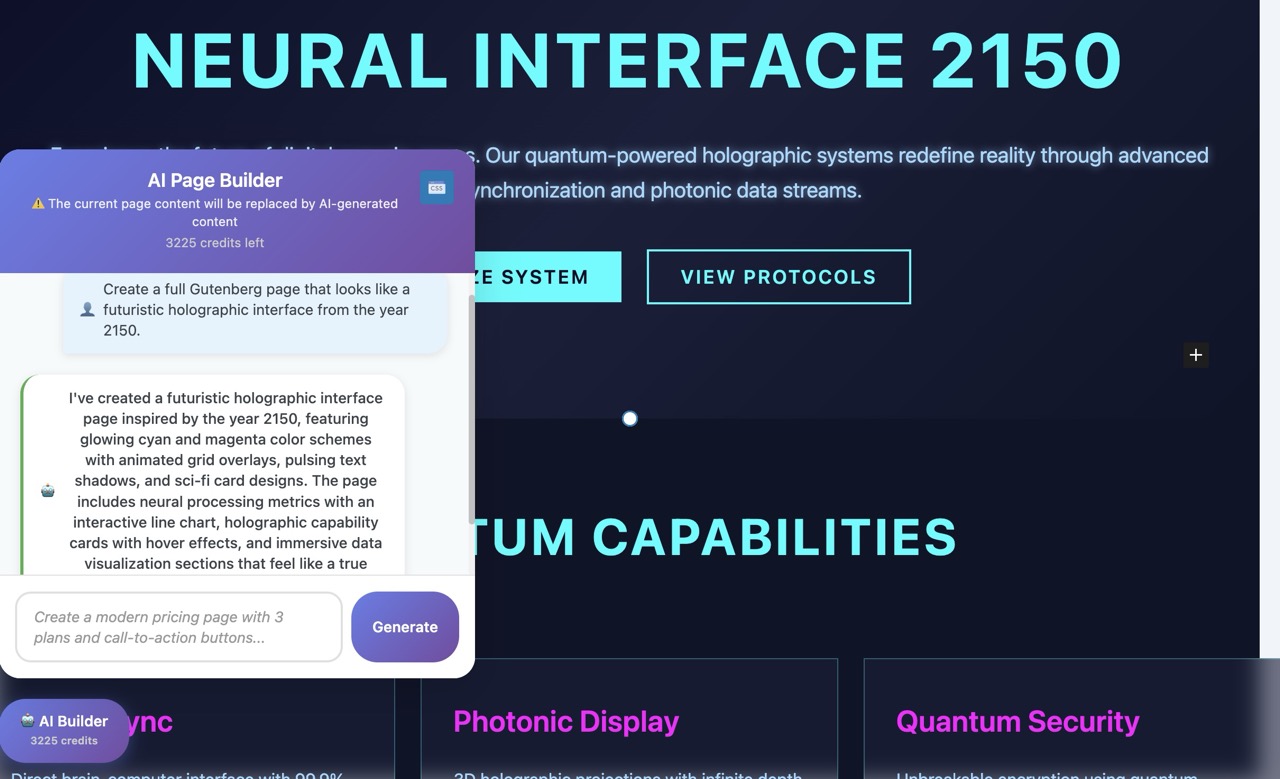Screen dimensions: 1280x779
Task: Focus the pricing page prompt input field
Action: coord(179,627)
